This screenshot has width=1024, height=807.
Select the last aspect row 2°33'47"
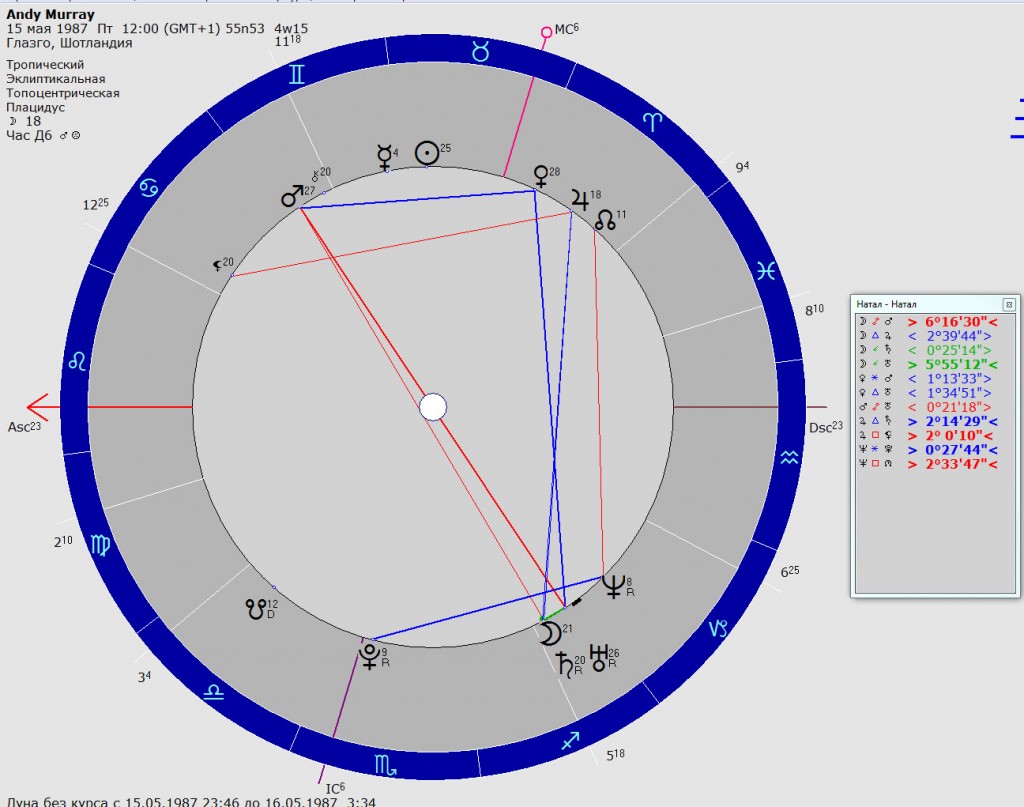coord(928,464)
